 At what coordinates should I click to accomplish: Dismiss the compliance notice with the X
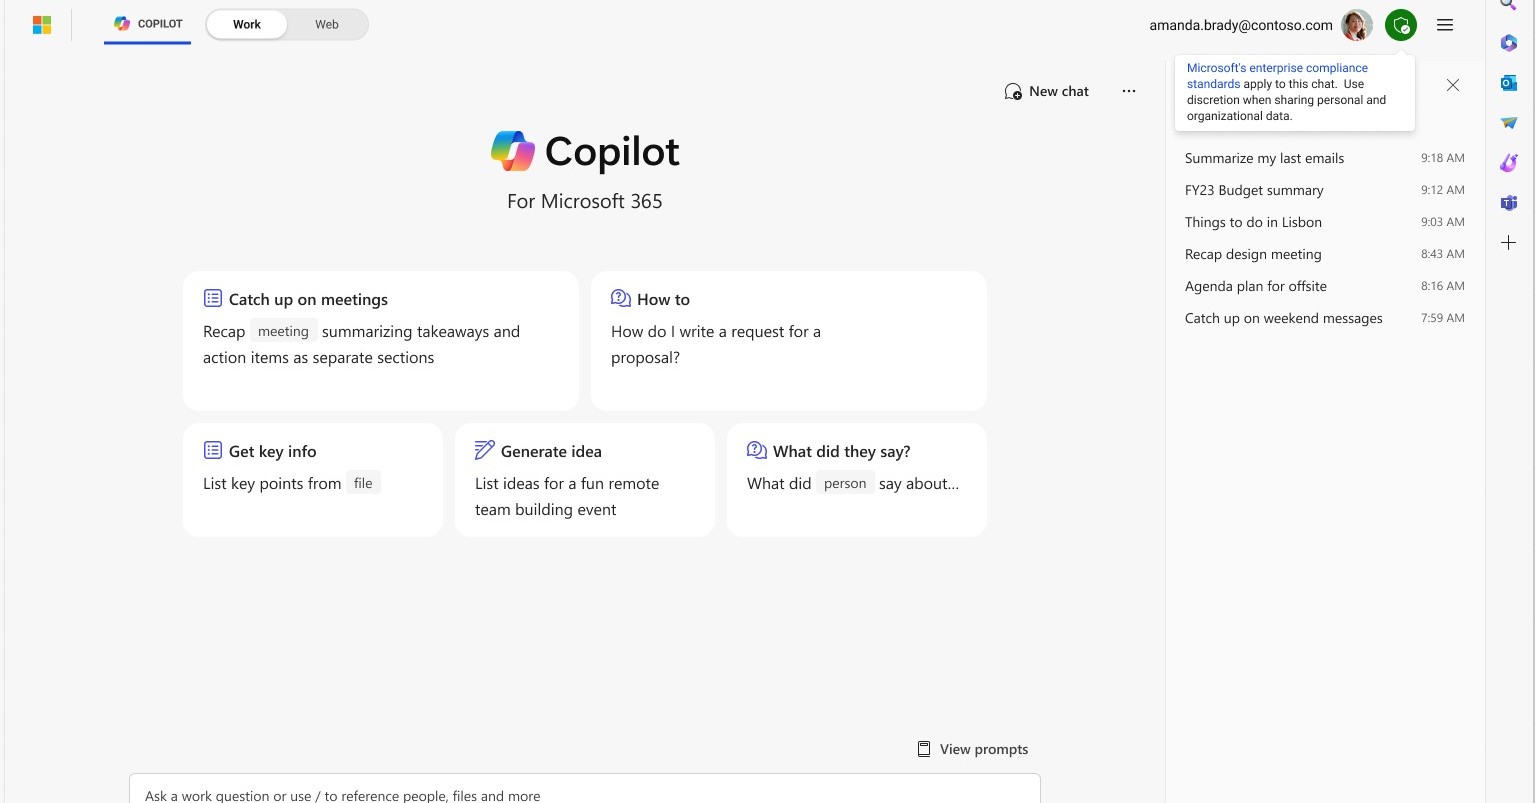click(1452, 85)
